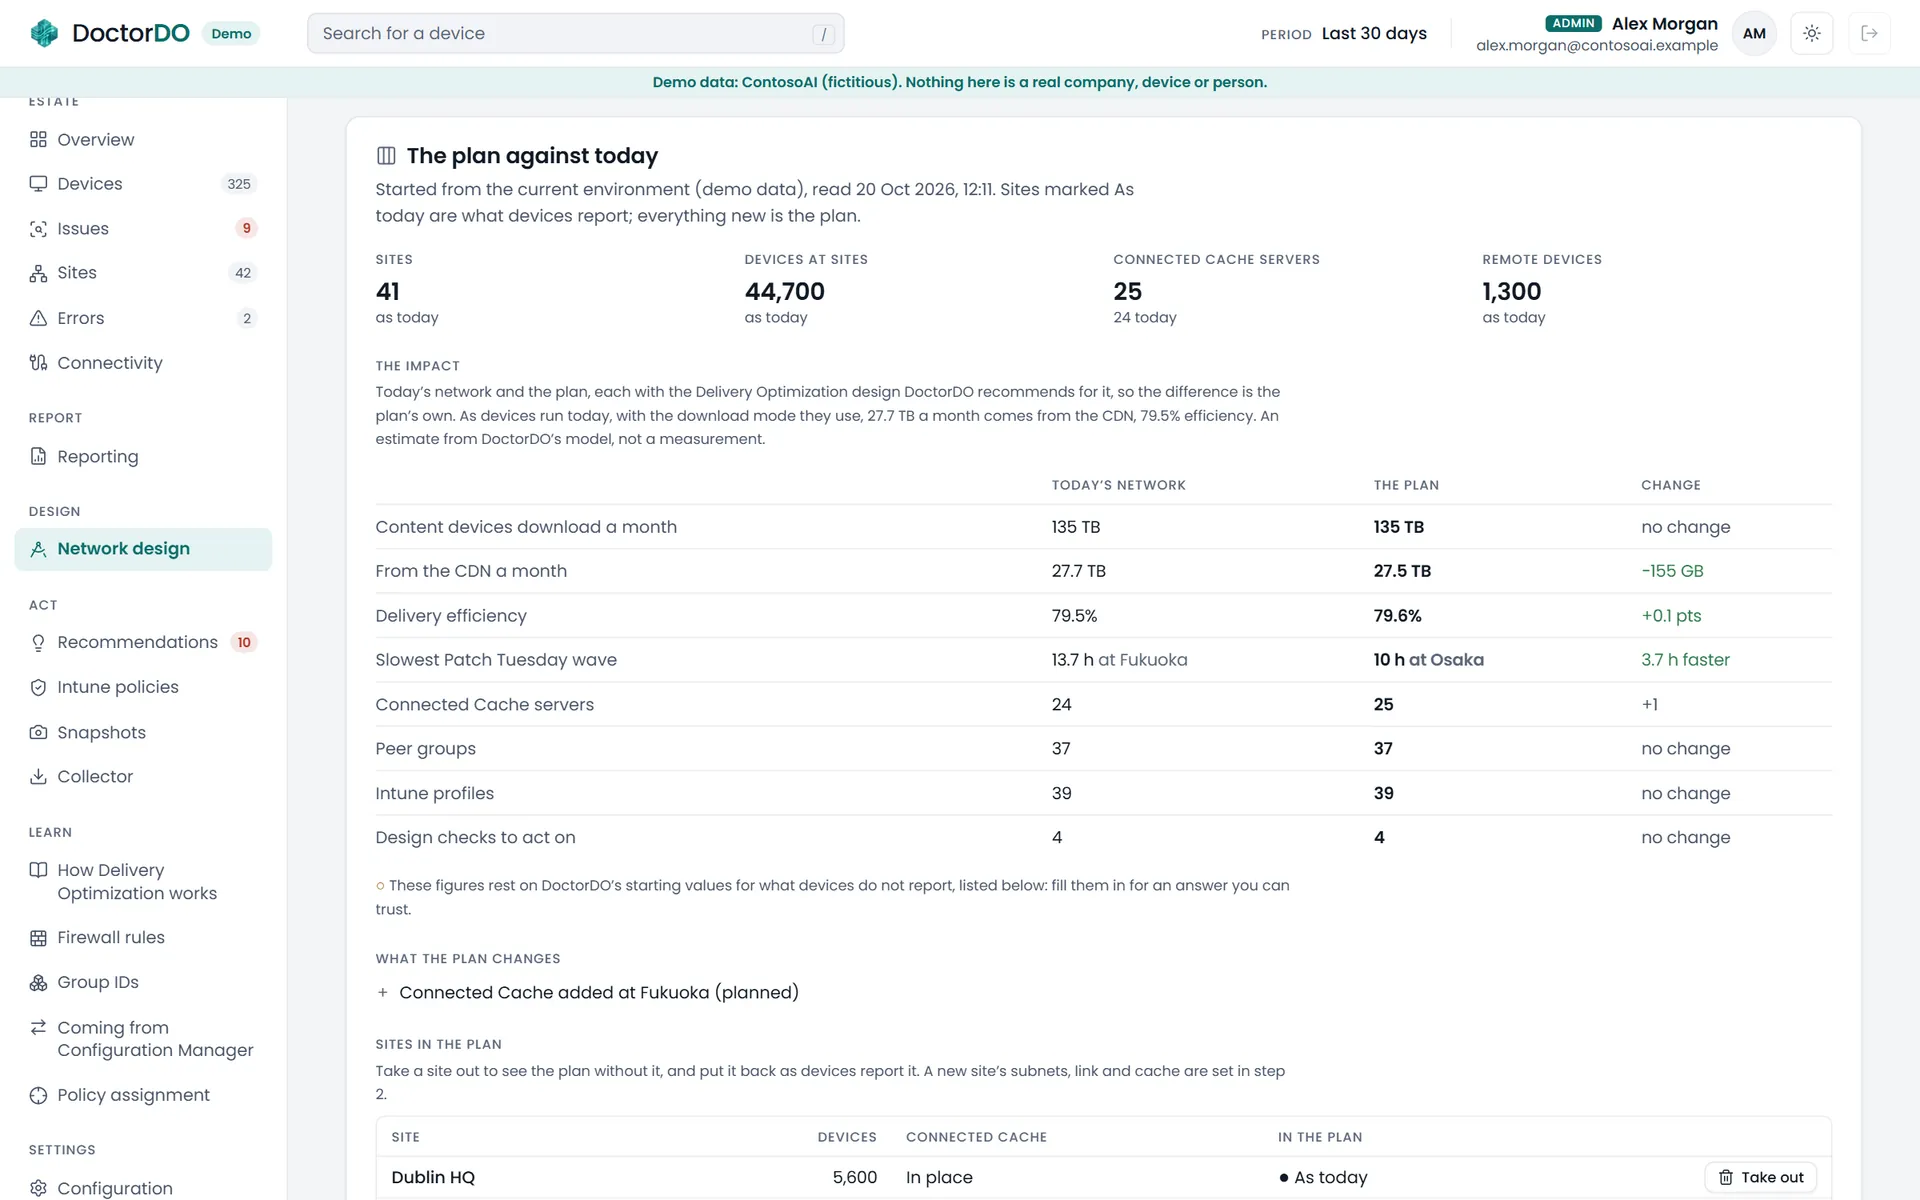Click the Issues count badge 9
Image resolution: width=1920 pixels, height=1200 pixels.
click(246, 228)
